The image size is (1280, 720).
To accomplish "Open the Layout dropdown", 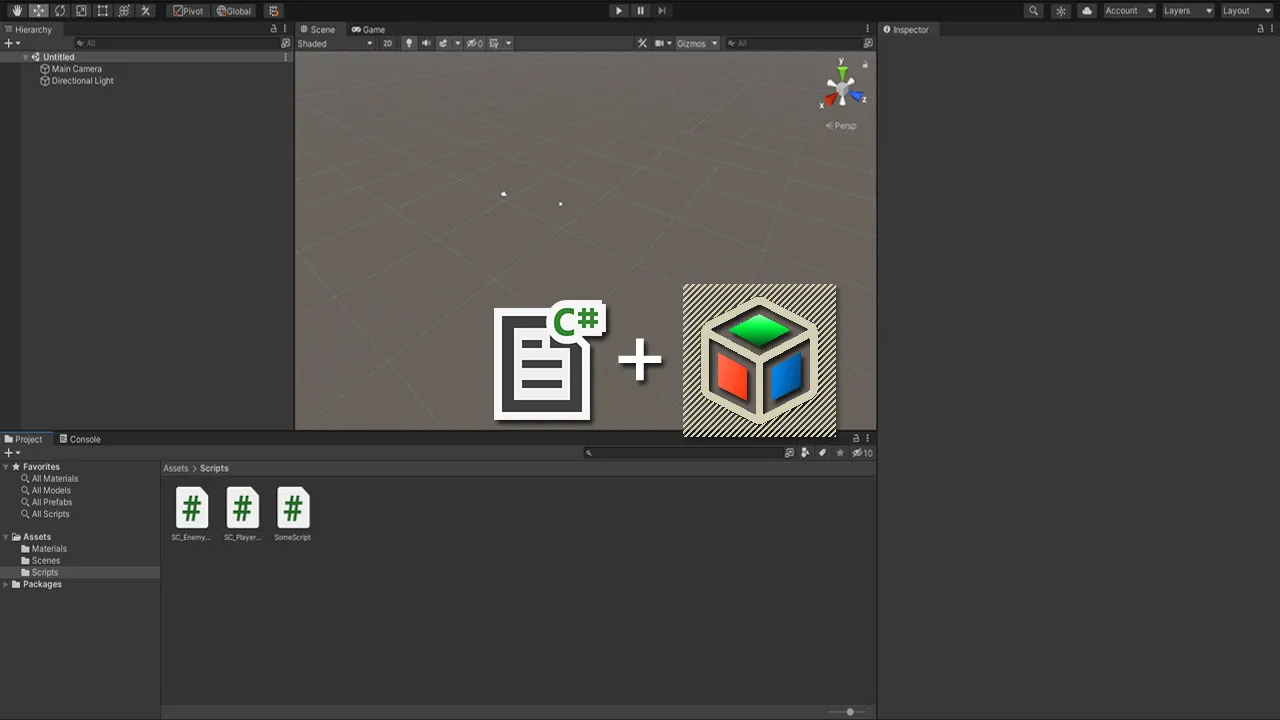I will point(1246,11).
